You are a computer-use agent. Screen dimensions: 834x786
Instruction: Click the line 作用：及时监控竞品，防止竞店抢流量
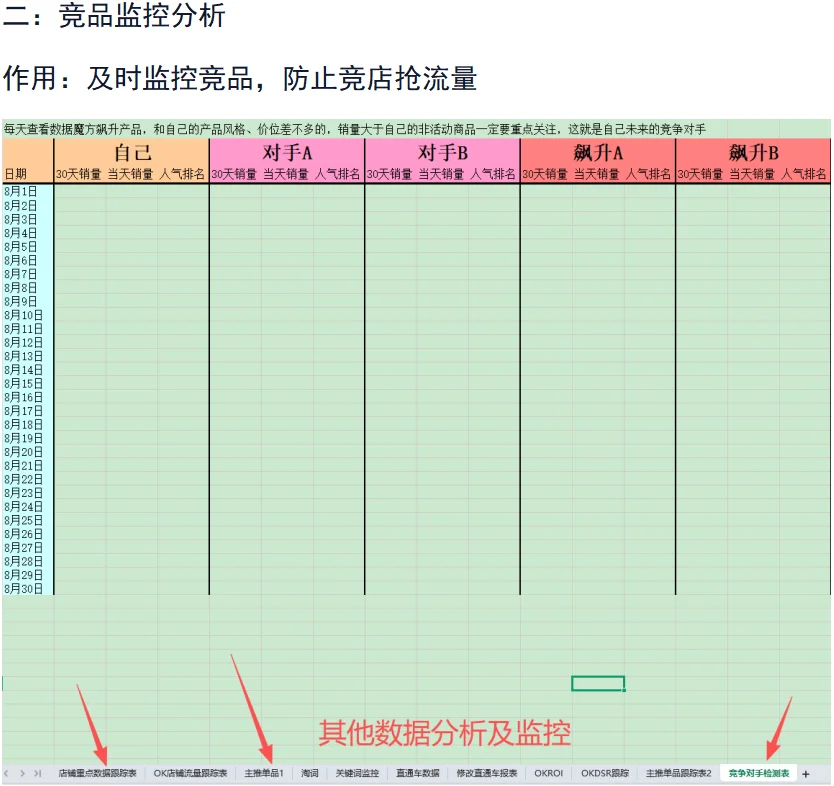point(240,79)
